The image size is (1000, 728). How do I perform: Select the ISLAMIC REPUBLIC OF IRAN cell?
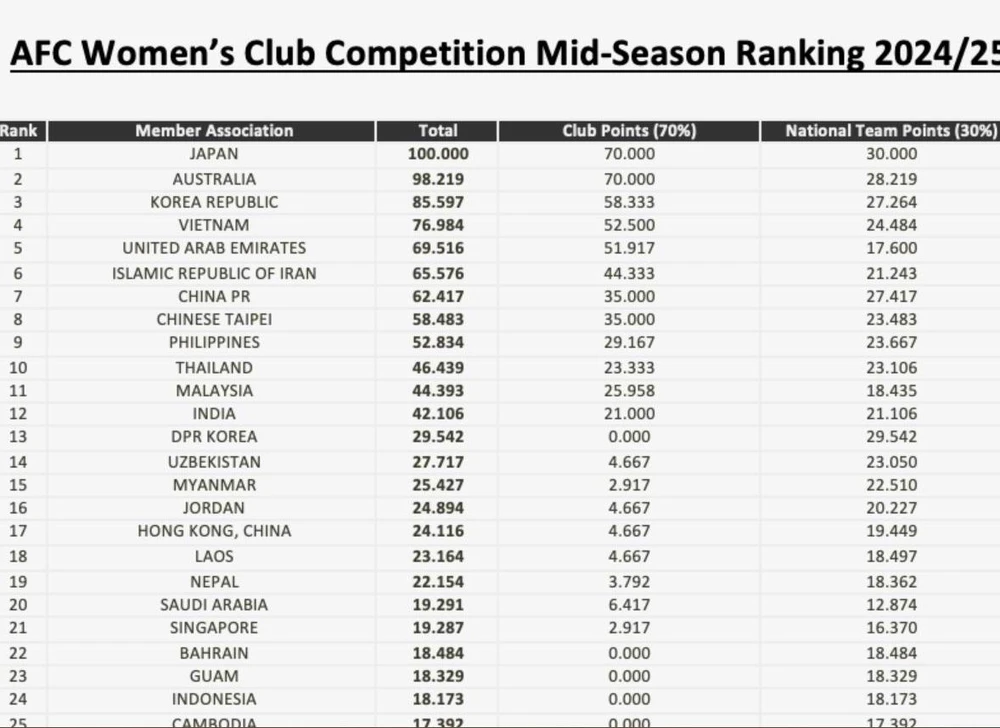coord(214,273)
